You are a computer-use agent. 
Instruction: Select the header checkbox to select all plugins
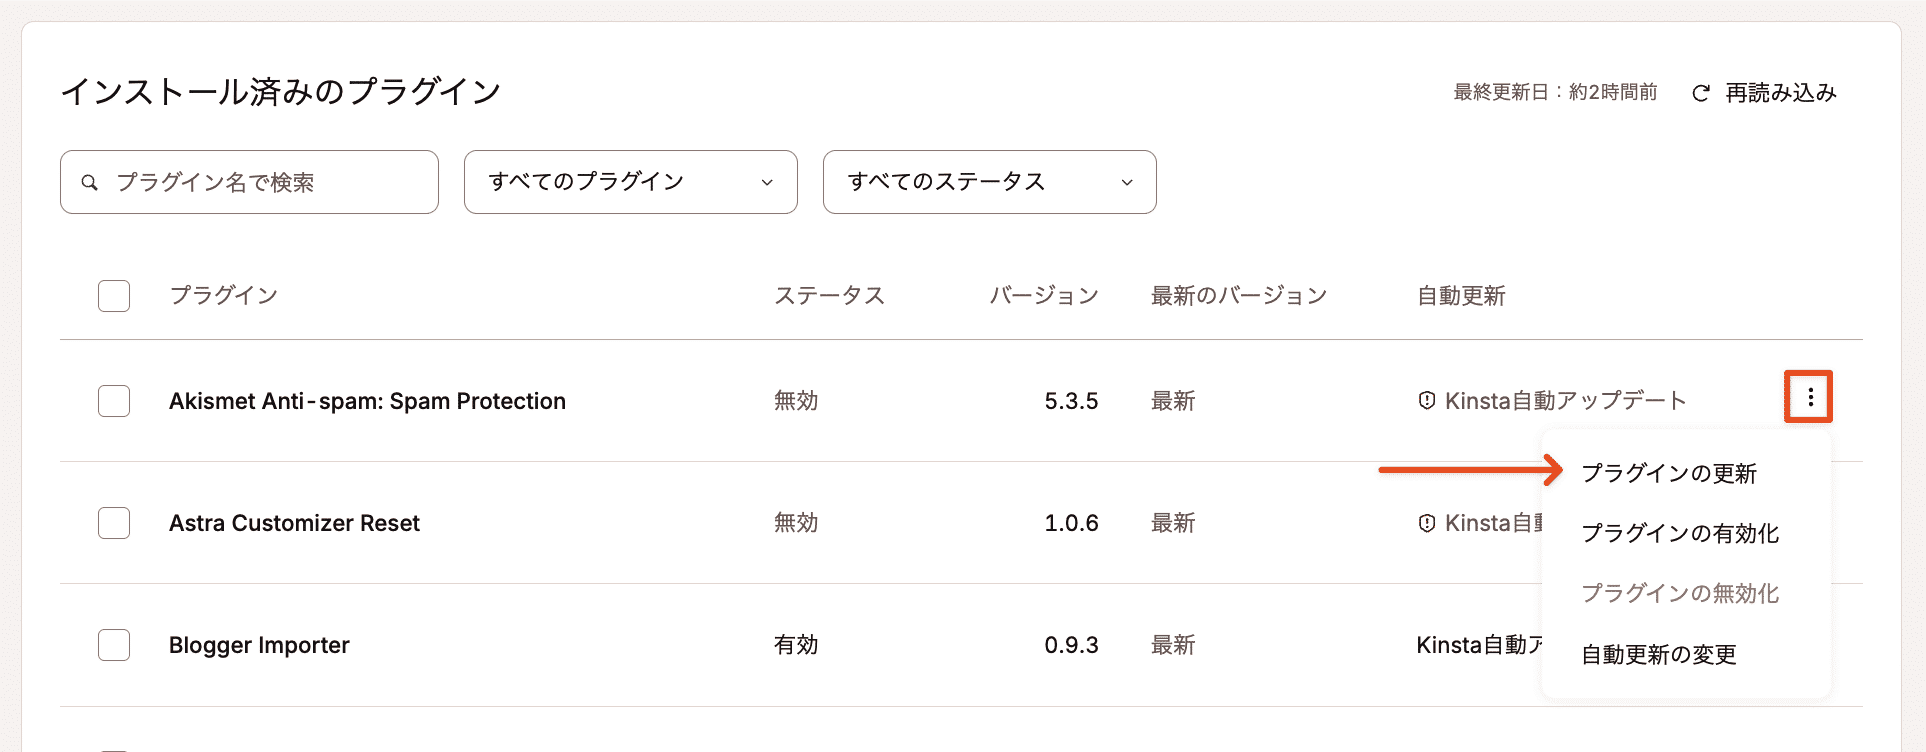[x=113, y=295]
